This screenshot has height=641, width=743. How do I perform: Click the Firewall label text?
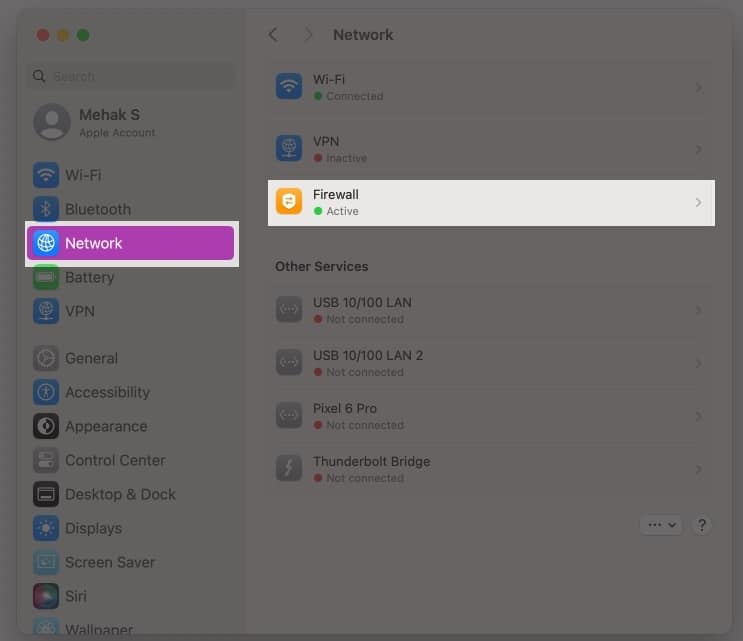click(x=336, y=194)
